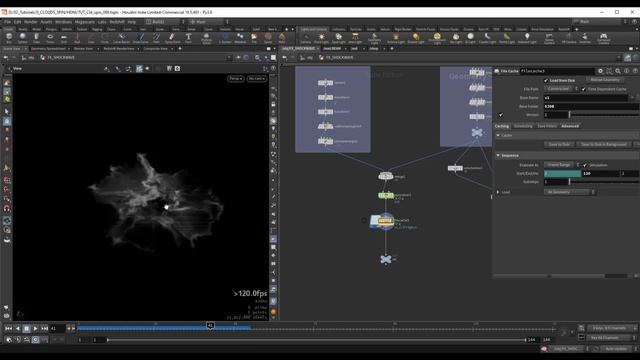Image resolution: width=640 pixels, height=360 pixels.
Task: Click the parameter pane search magnifier icon
Action: point(618,71)
